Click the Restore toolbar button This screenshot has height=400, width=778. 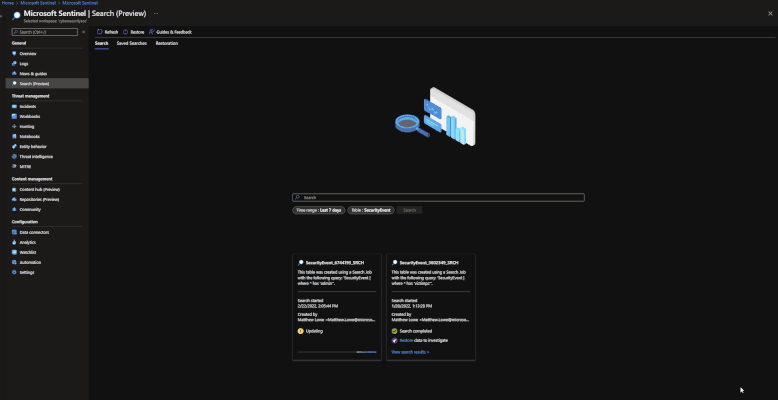[x=133, y=32]
